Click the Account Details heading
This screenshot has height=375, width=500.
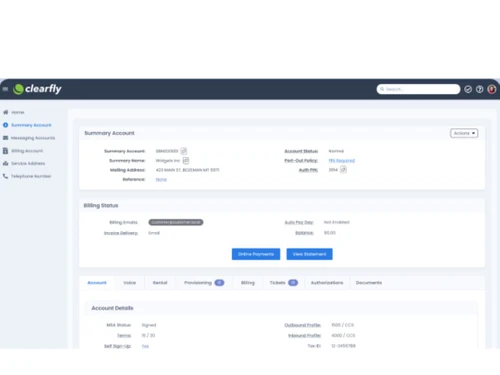[x=112, y=308]
